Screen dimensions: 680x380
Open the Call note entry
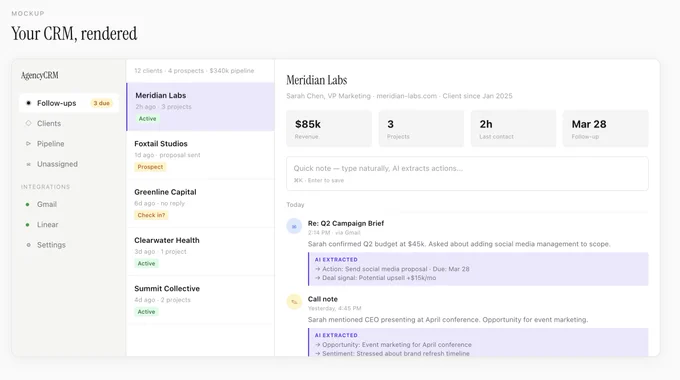click(323, 299)
